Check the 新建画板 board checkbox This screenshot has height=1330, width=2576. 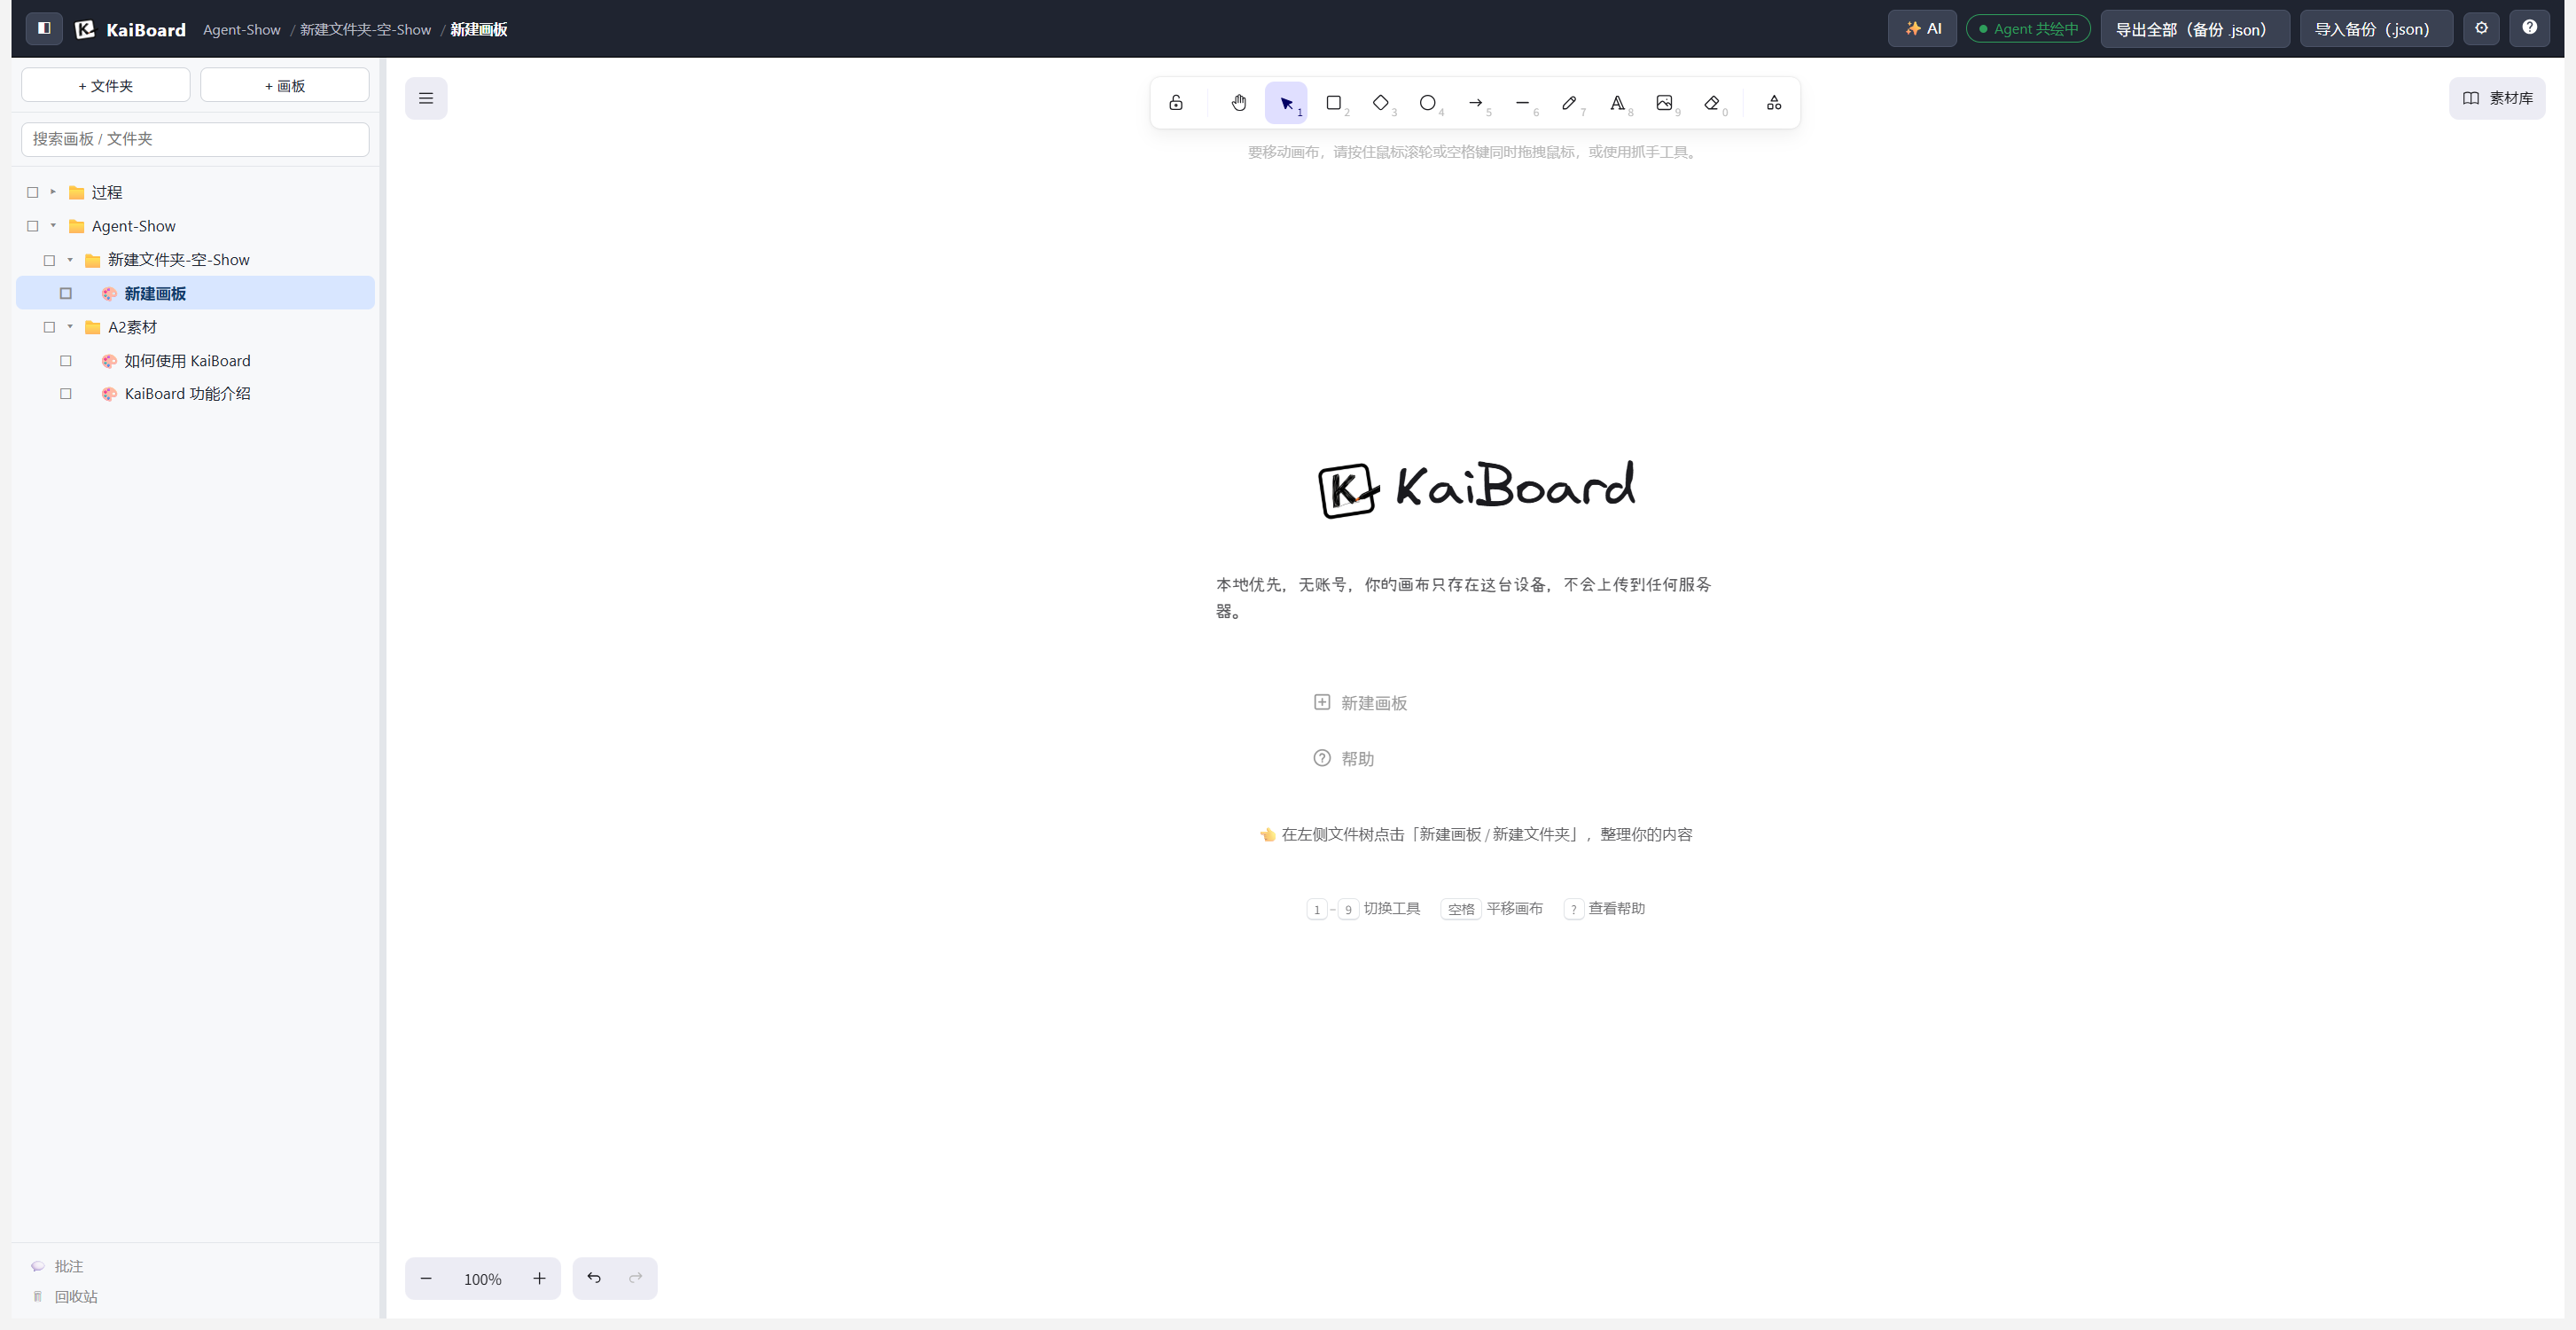[x=66, y=293]
